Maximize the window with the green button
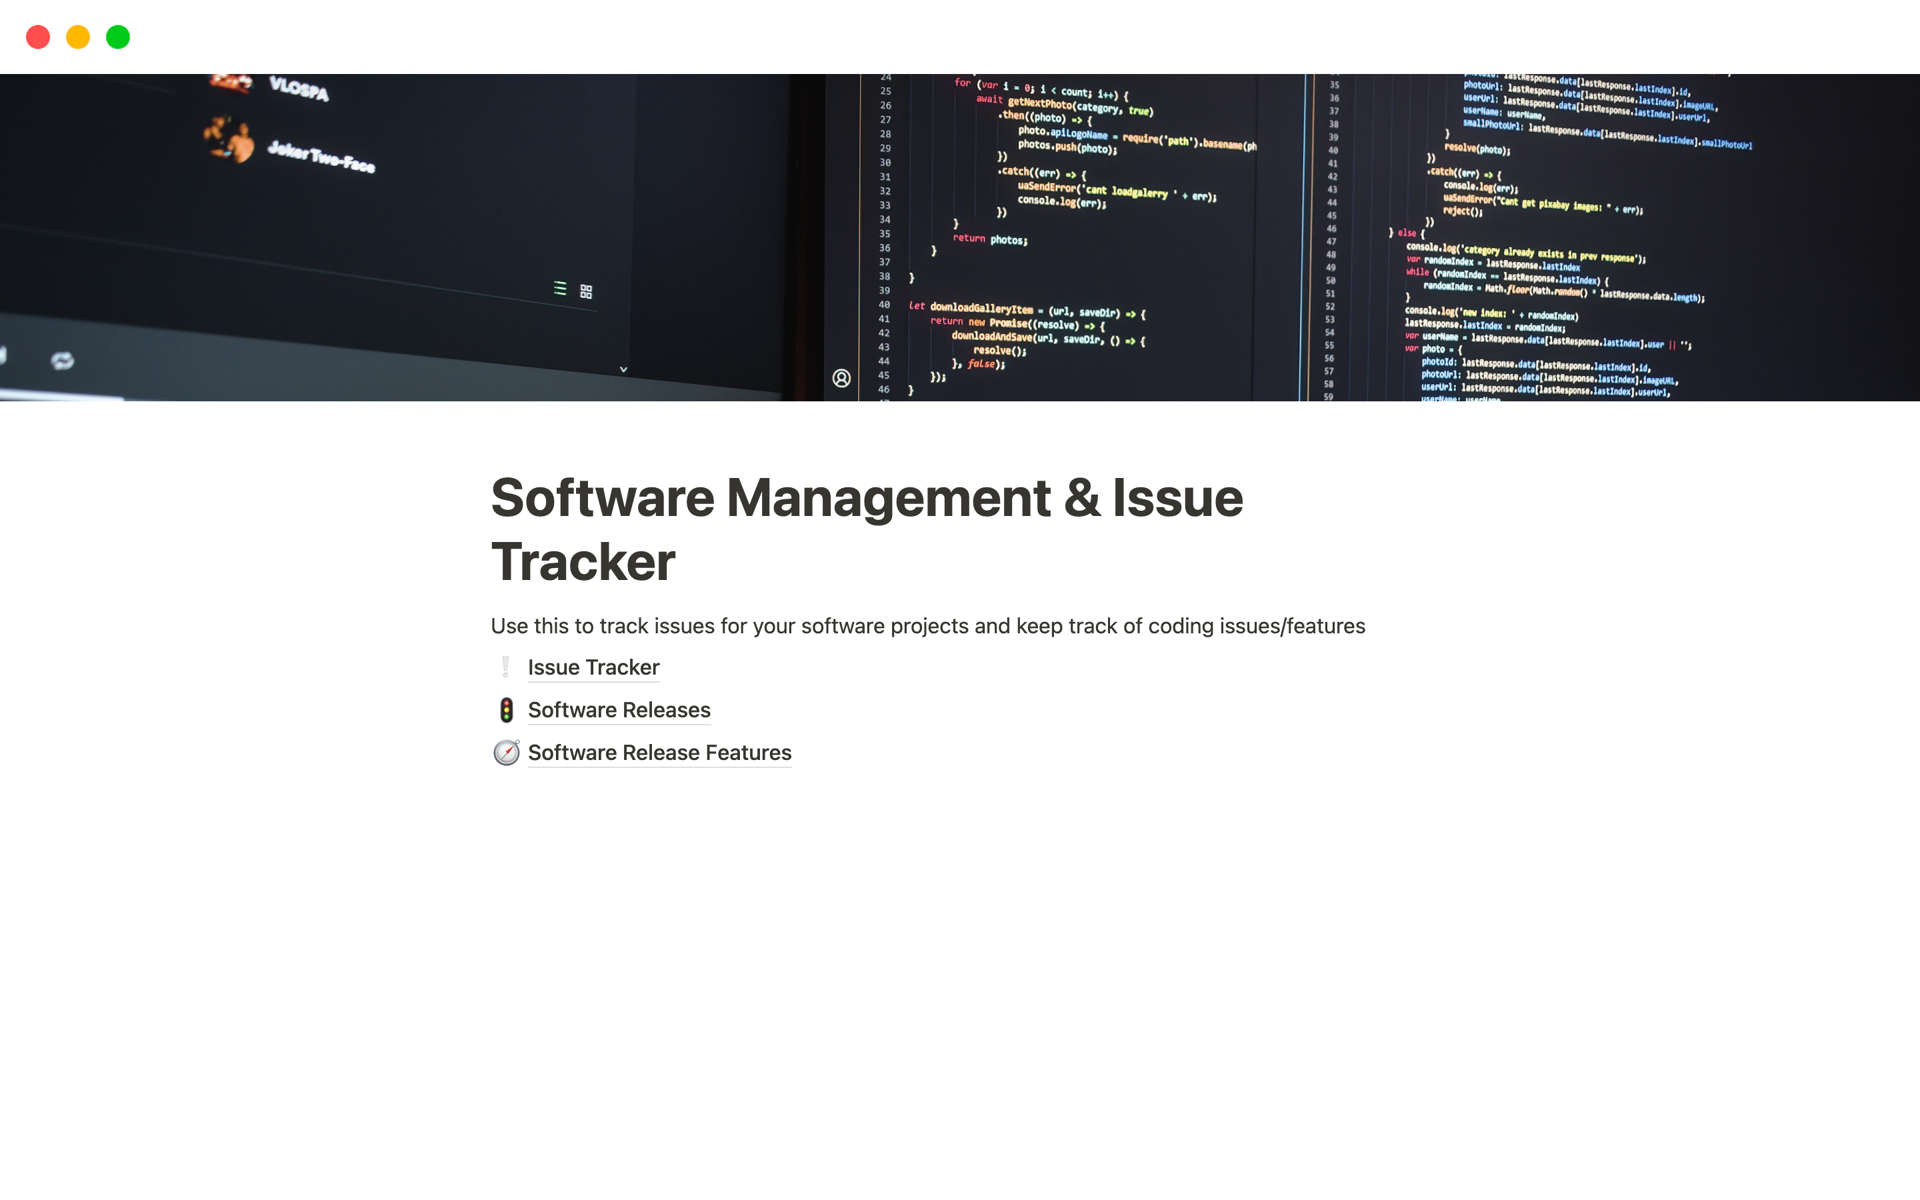This screenshot has width=1920, height=1200. click(118, 37)
